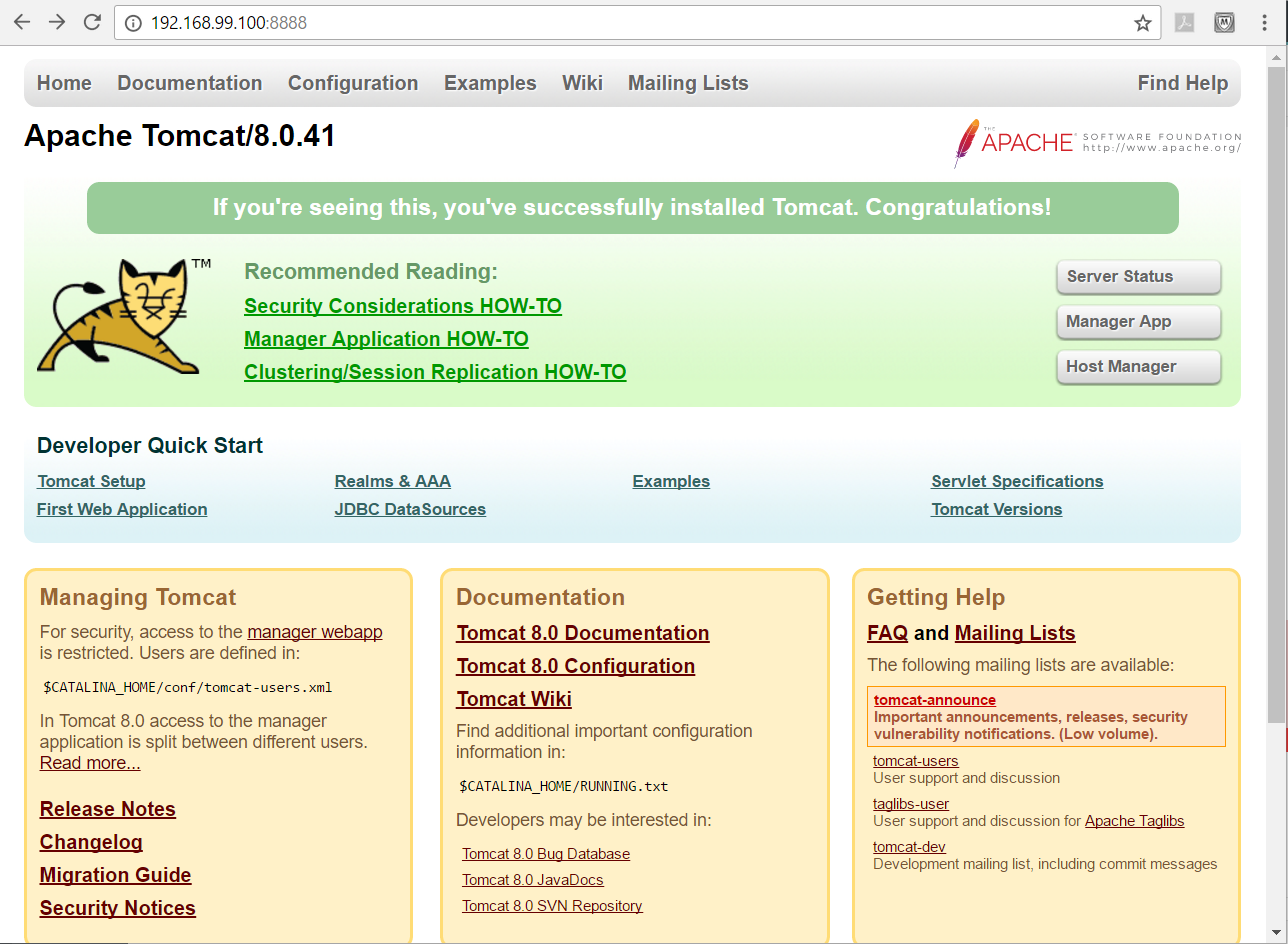Bookmark this page with the star icon
This screenshot has width=1288, height=944.
pyautogui.click(x=1143, y=23)
